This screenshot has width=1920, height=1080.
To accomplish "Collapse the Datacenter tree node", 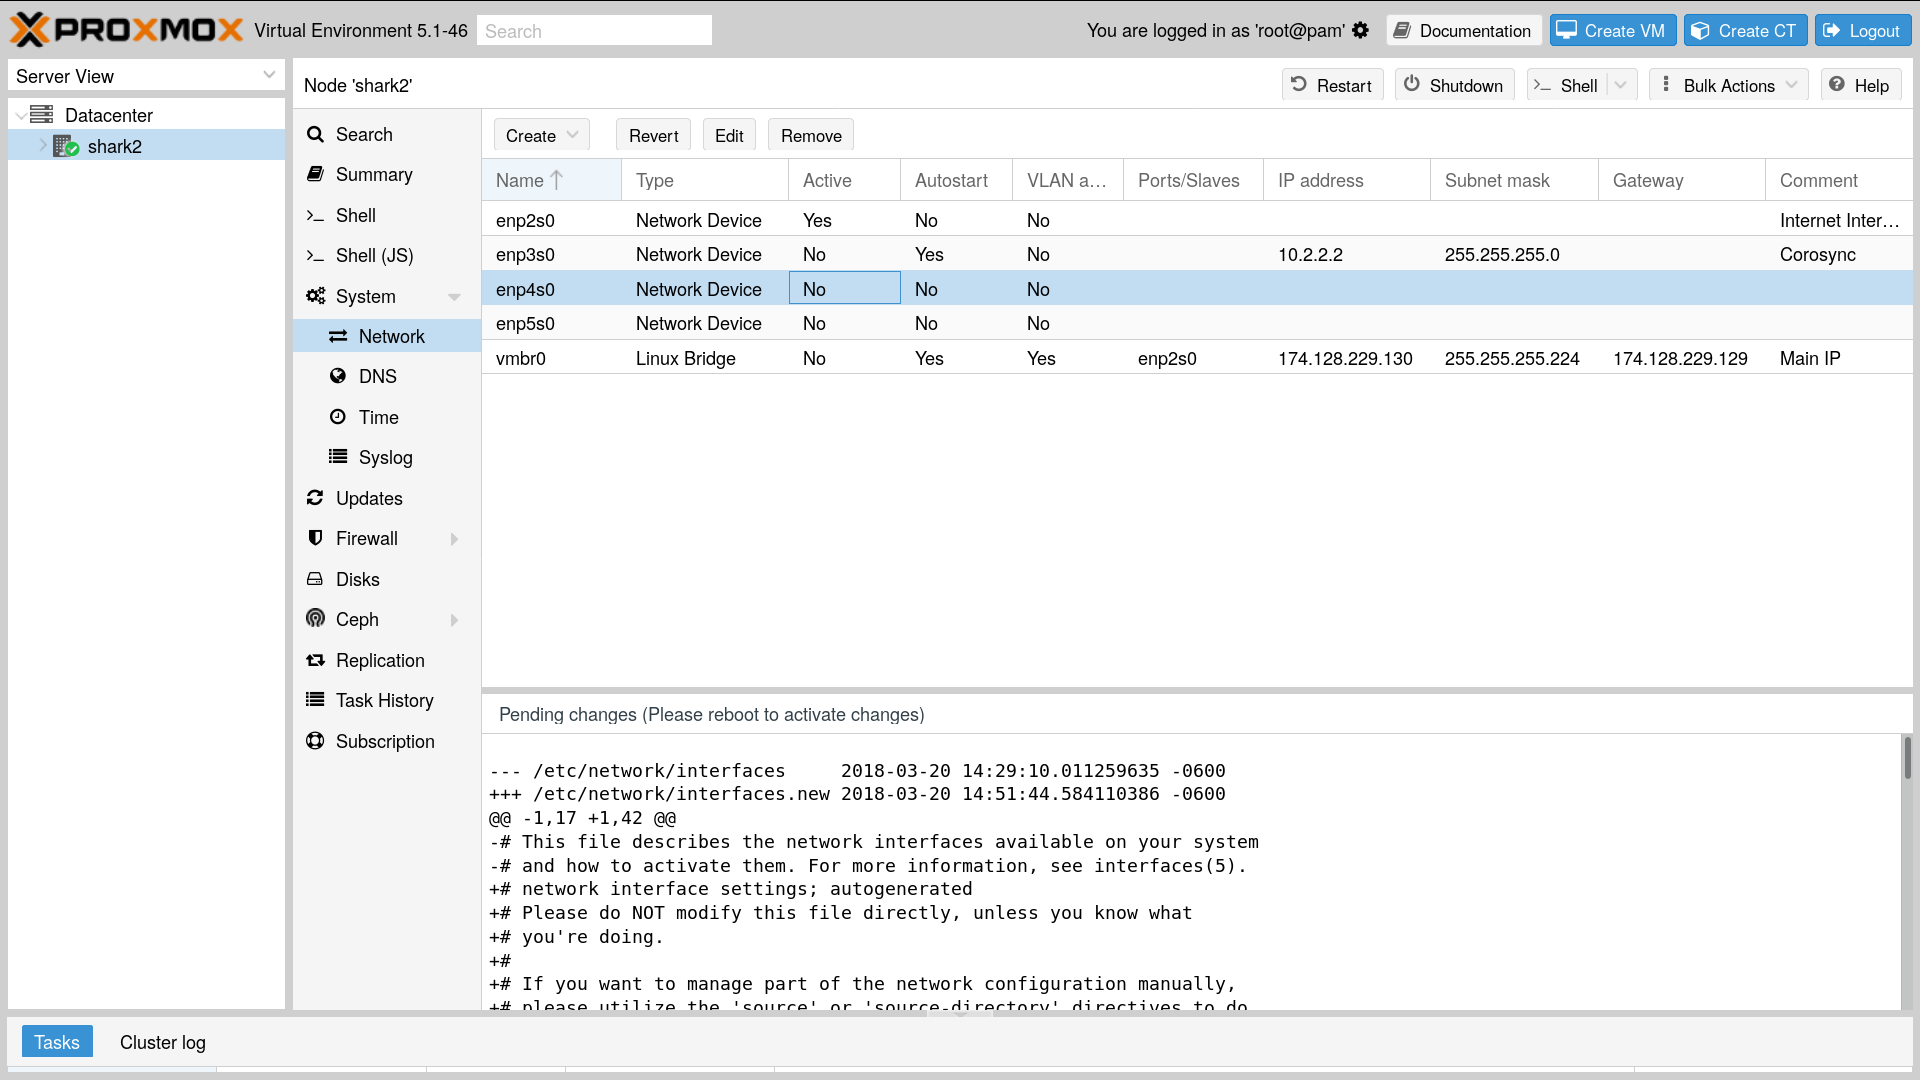I will point(21,115).
